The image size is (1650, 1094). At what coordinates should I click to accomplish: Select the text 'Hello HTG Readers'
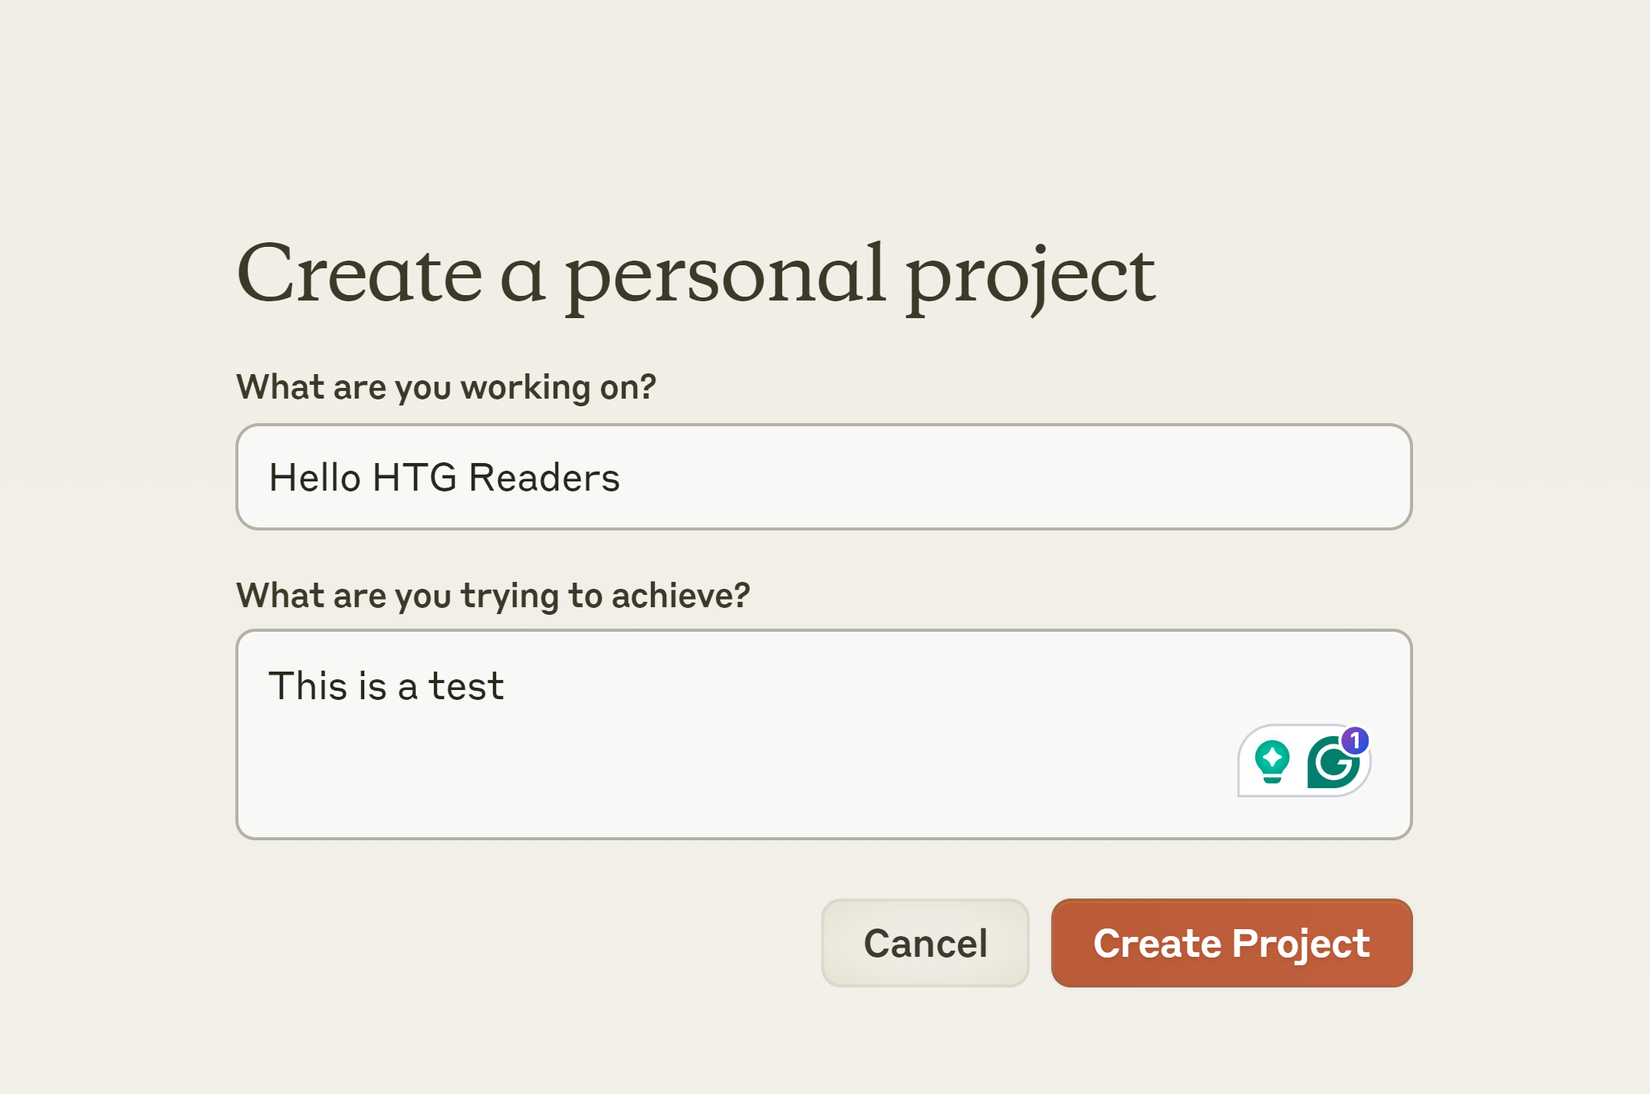(x=443, y=477)
